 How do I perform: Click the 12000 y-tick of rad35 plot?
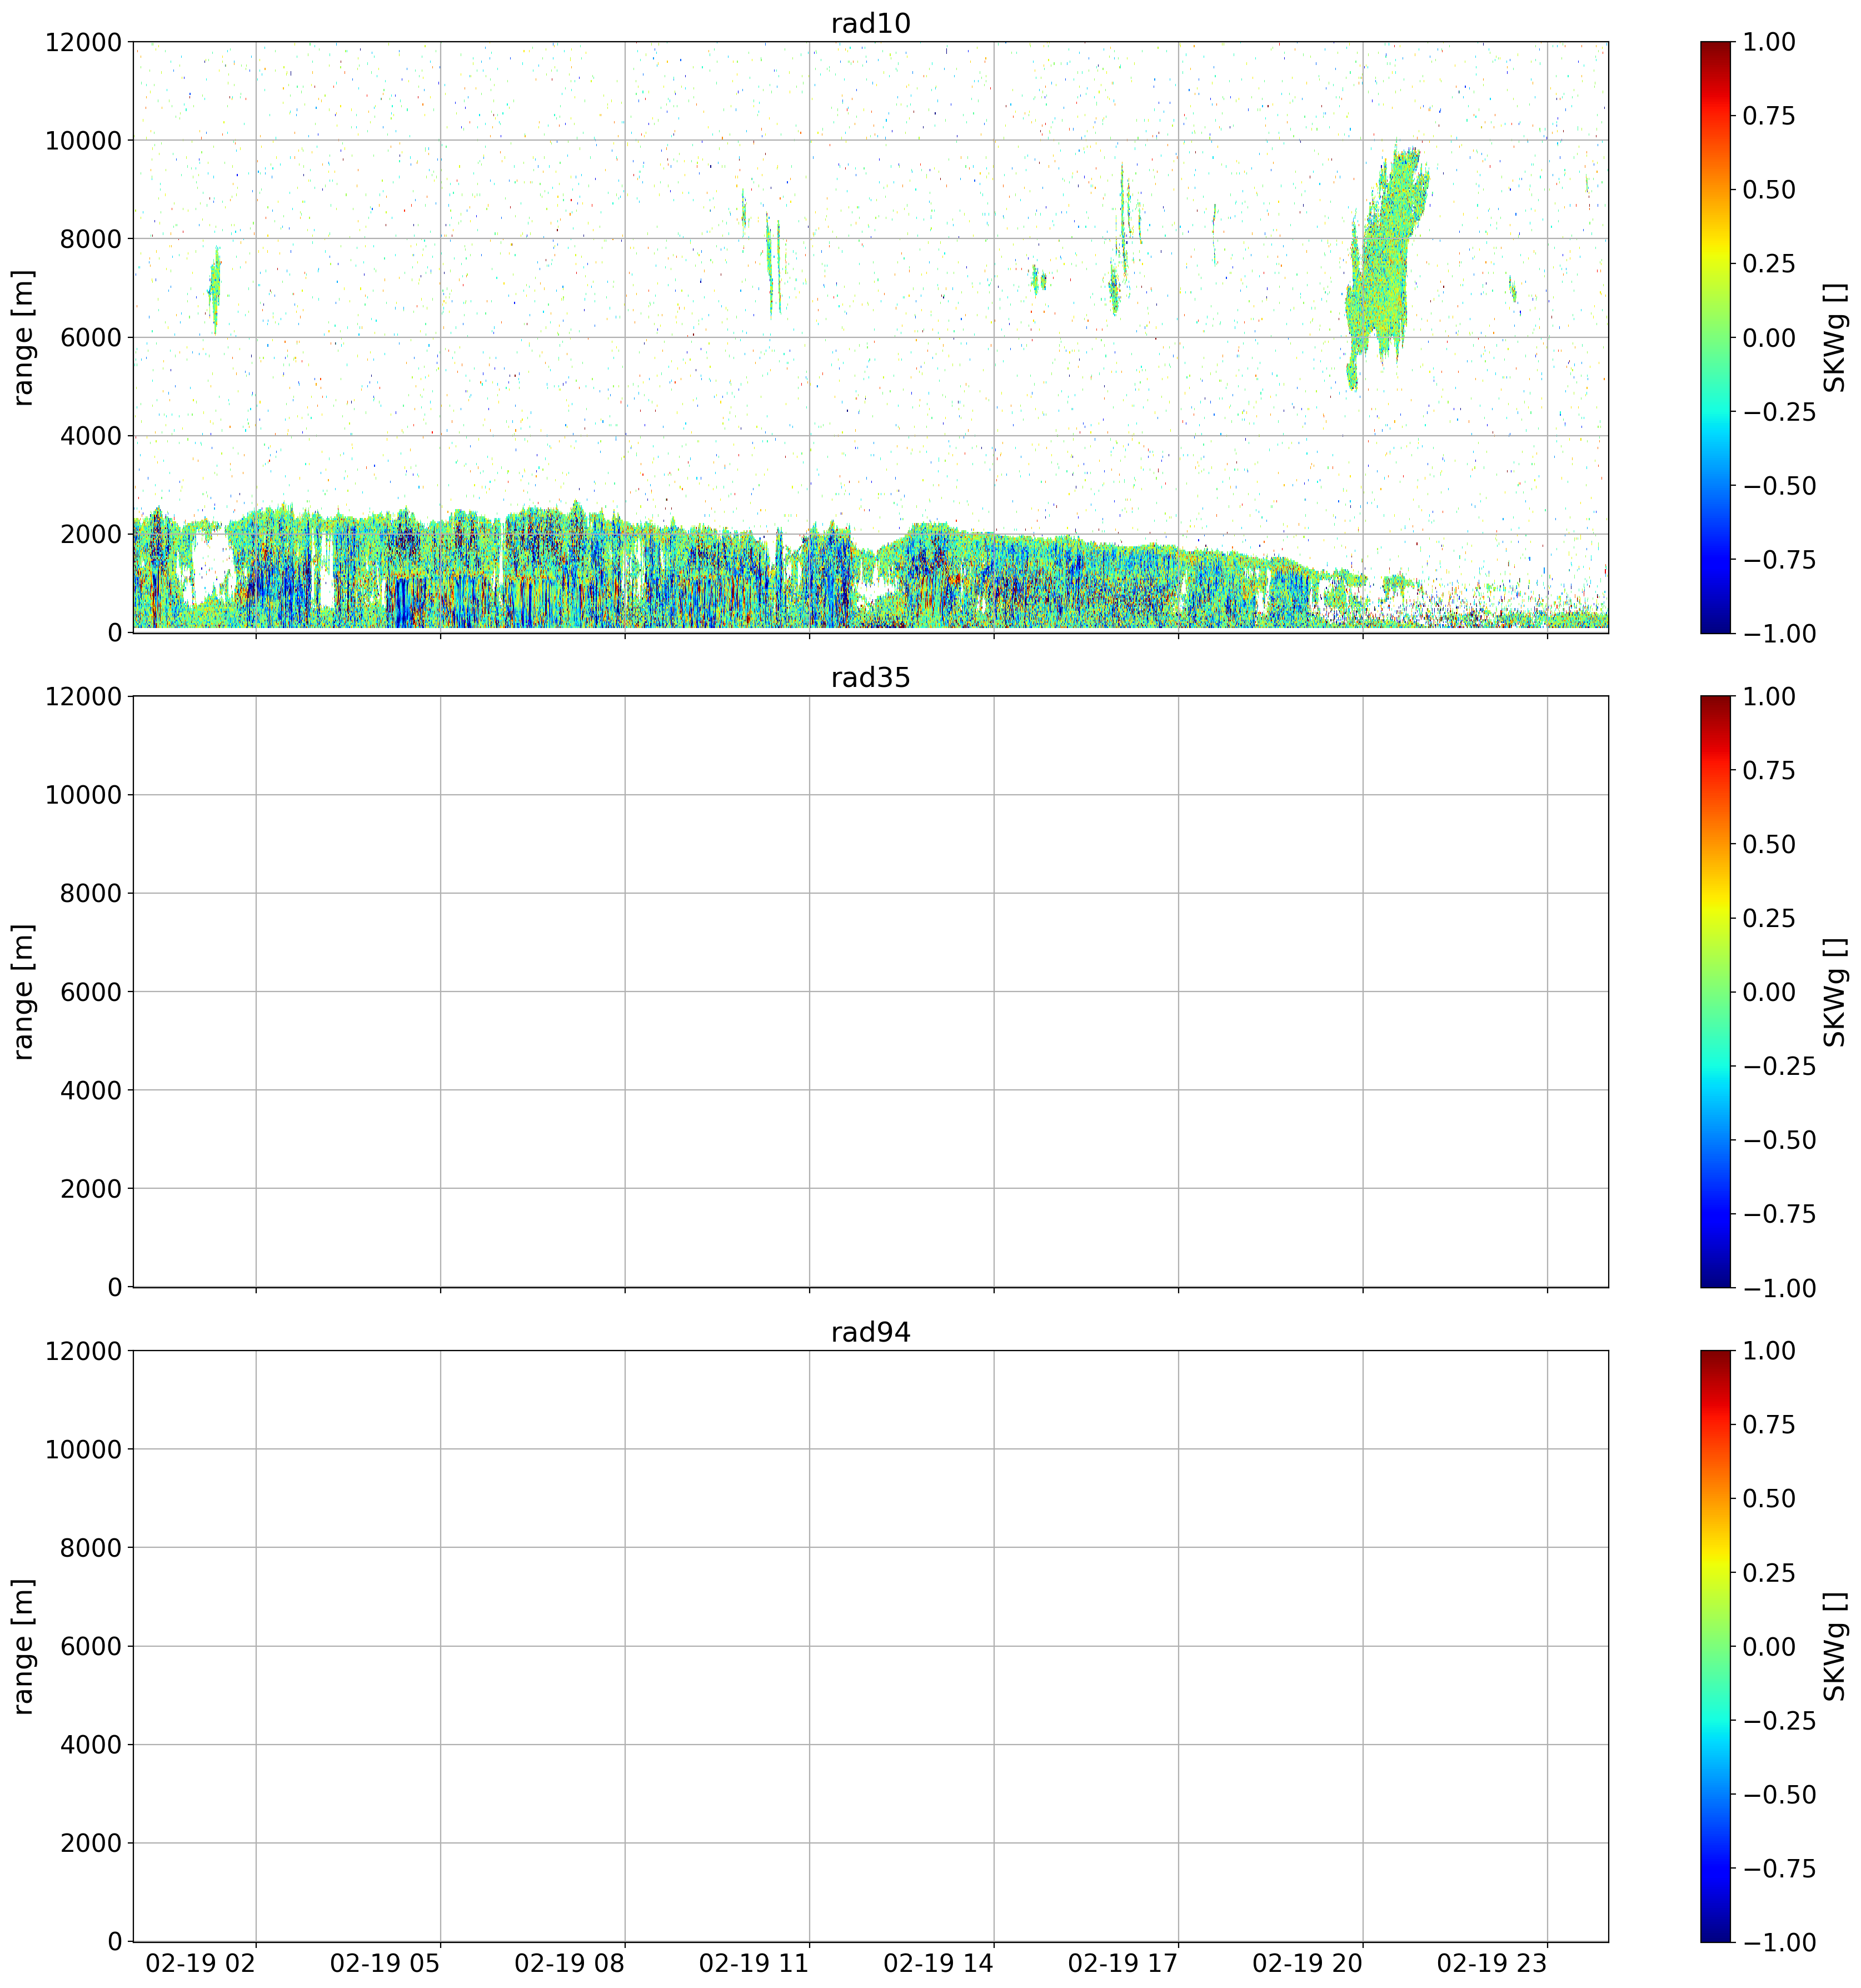83,696
